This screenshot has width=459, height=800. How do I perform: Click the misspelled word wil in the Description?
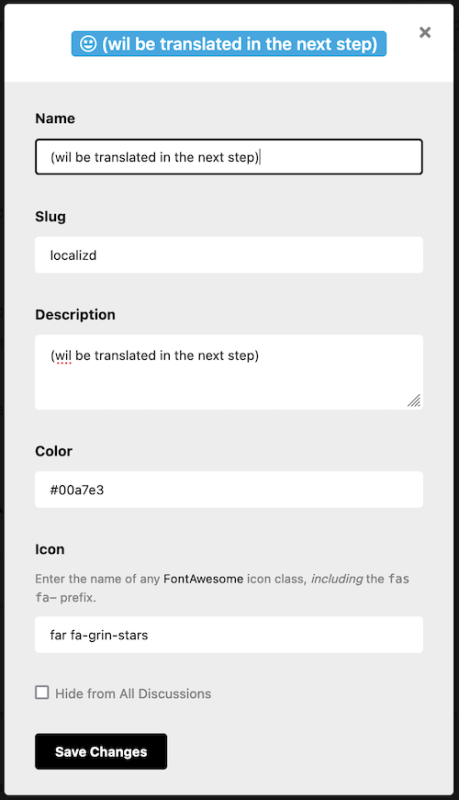tap(63, 356)
